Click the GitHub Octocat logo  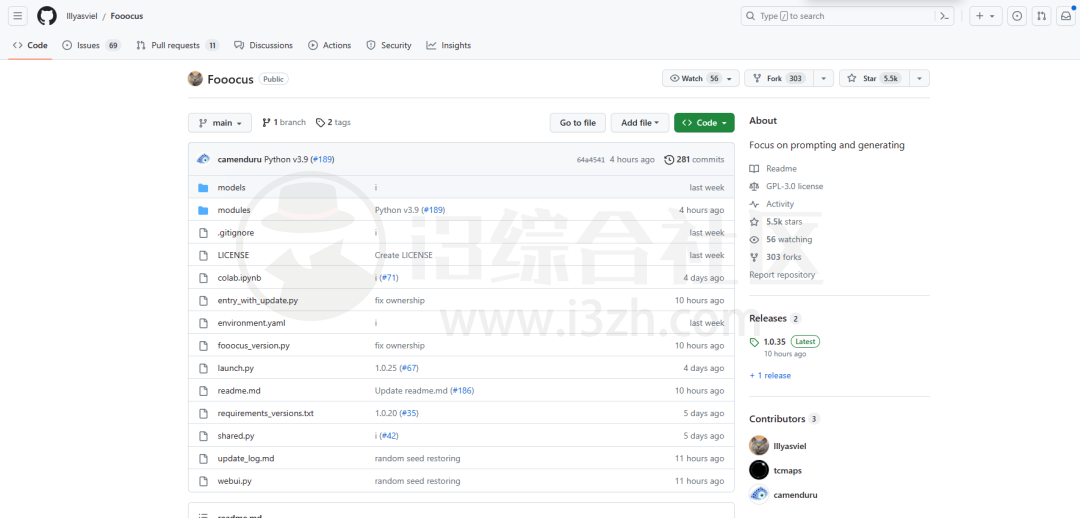pyautogui.click(x=47, y=16)
